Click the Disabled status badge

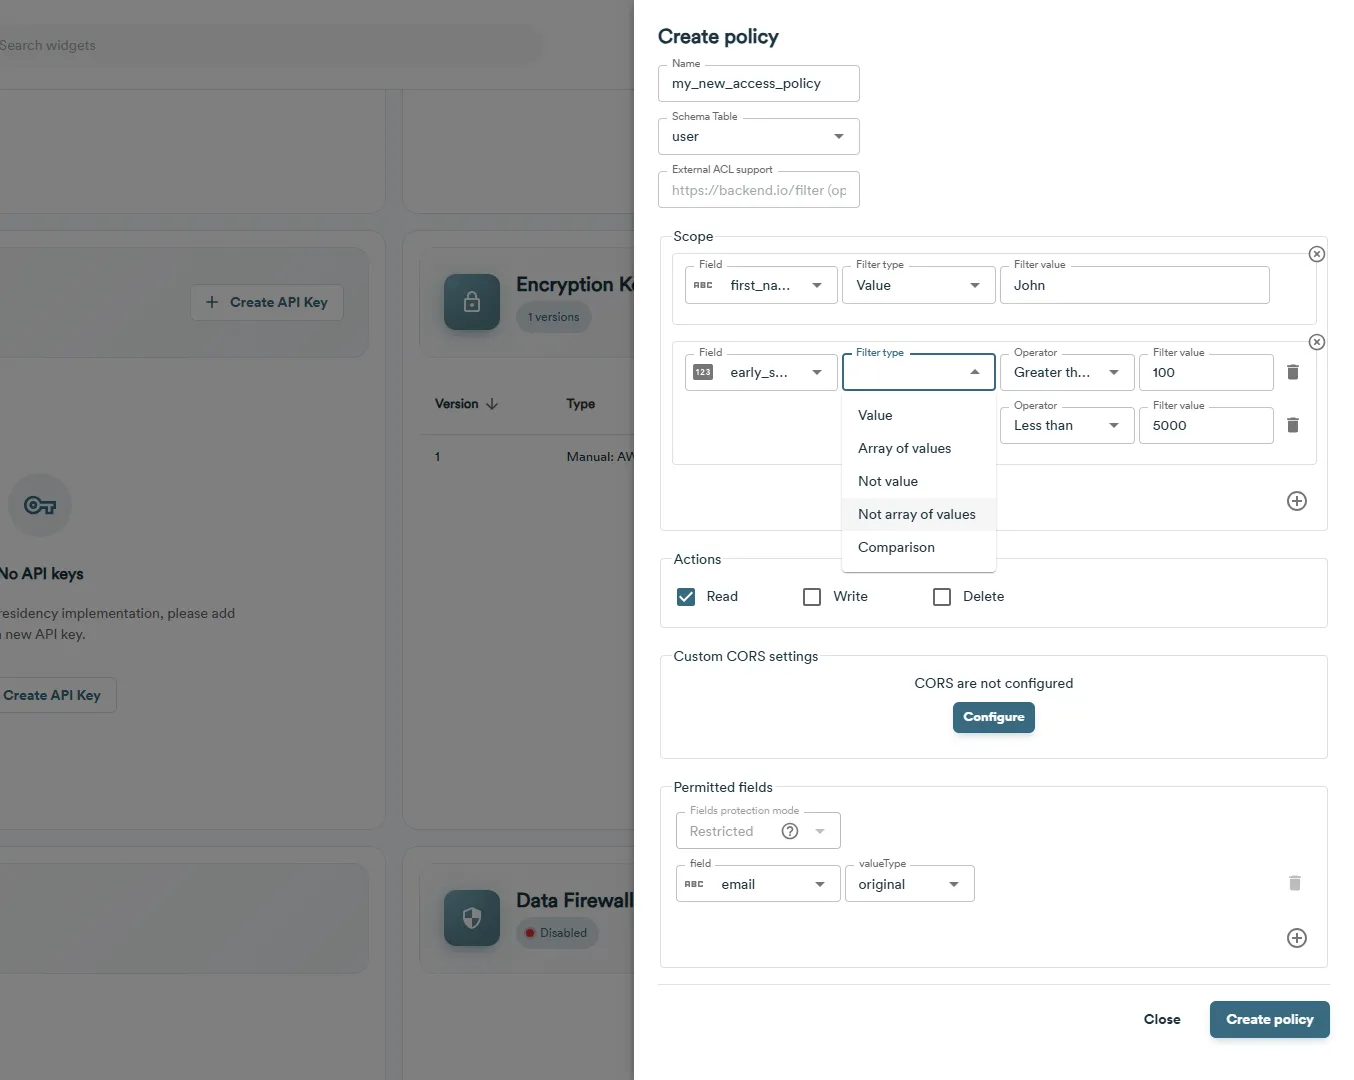pos(557,933)
